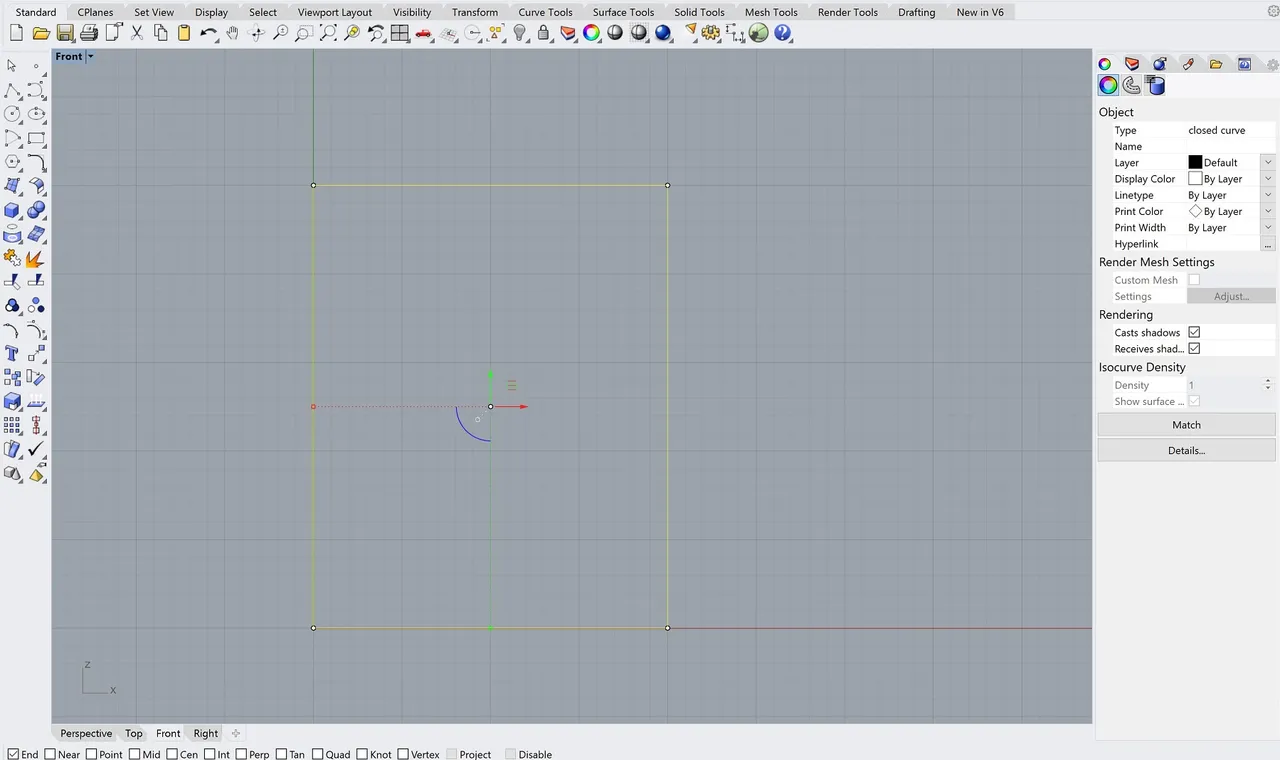
Task: Switch to the Top viewport tab
Action: point(134,733)
